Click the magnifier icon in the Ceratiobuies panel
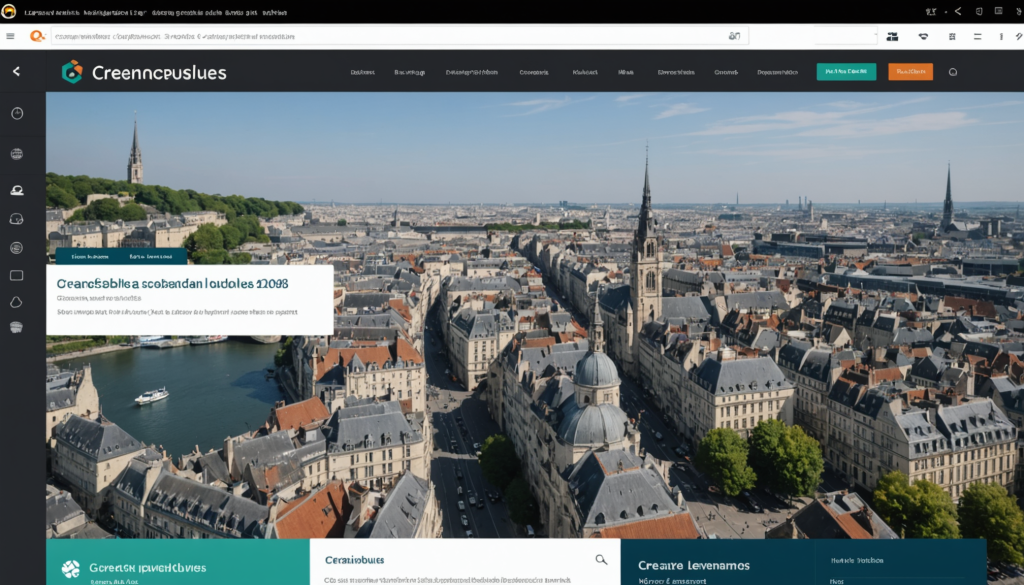 tap(601, 560)
